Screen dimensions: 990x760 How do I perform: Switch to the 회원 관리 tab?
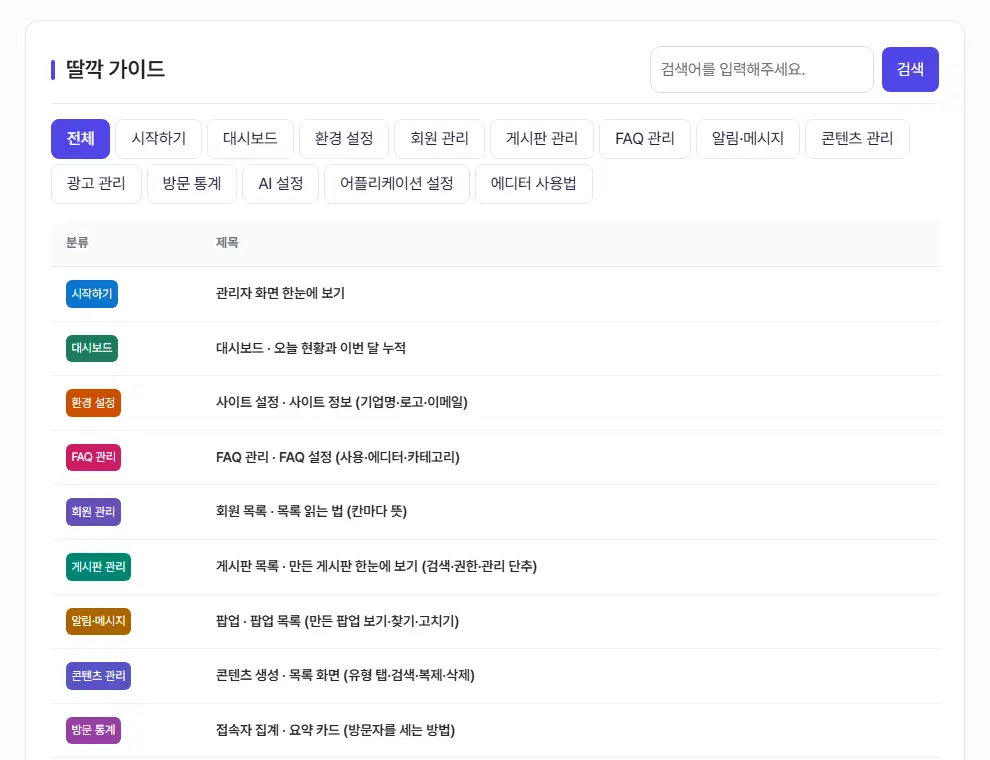click(439, 139)
